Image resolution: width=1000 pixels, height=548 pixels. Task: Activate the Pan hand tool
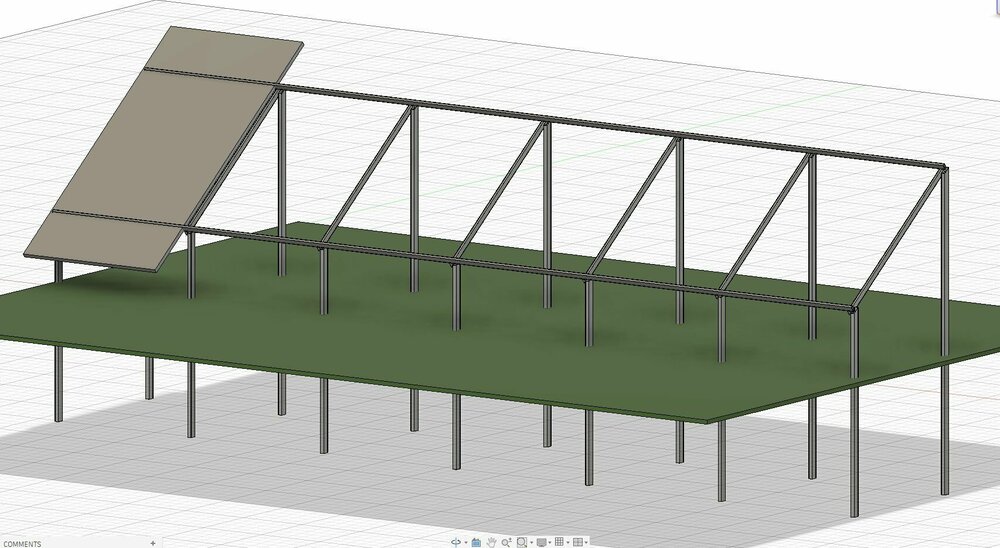(492, 542)
